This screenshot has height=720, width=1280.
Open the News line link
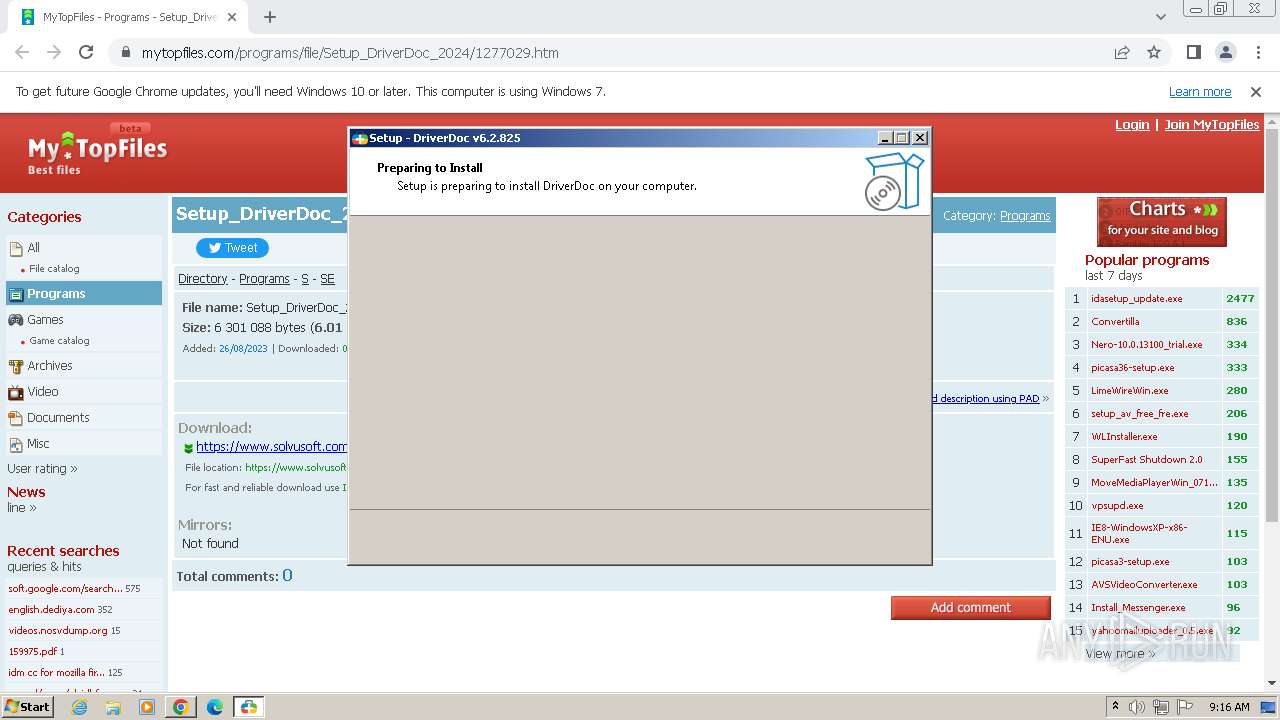click(x=21, y=507)
